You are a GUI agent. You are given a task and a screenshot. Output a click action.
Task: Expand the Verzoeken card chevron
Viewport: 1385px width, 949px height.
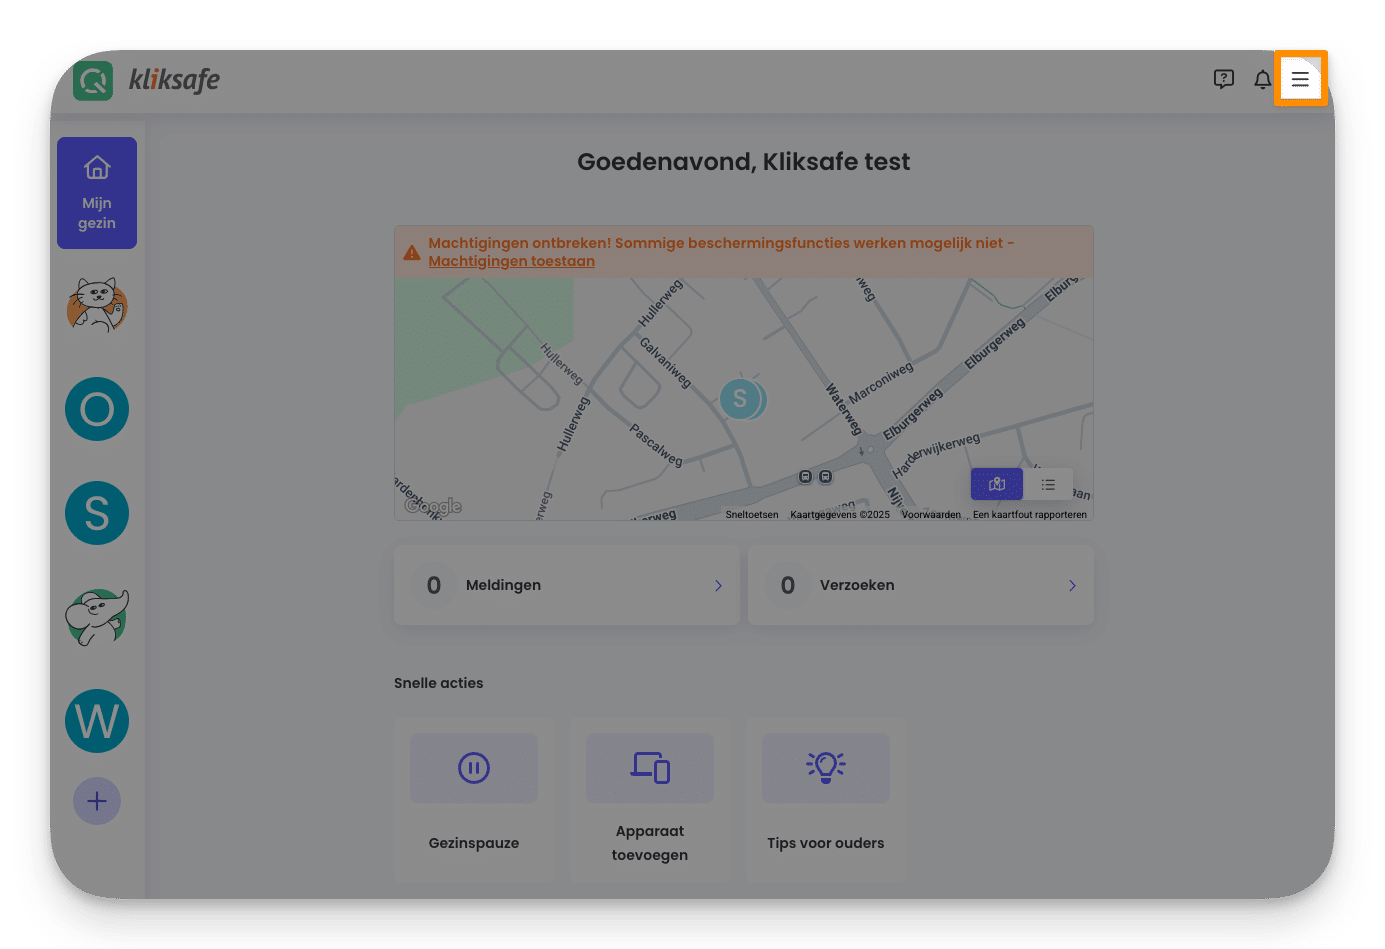coord(1072,585)
